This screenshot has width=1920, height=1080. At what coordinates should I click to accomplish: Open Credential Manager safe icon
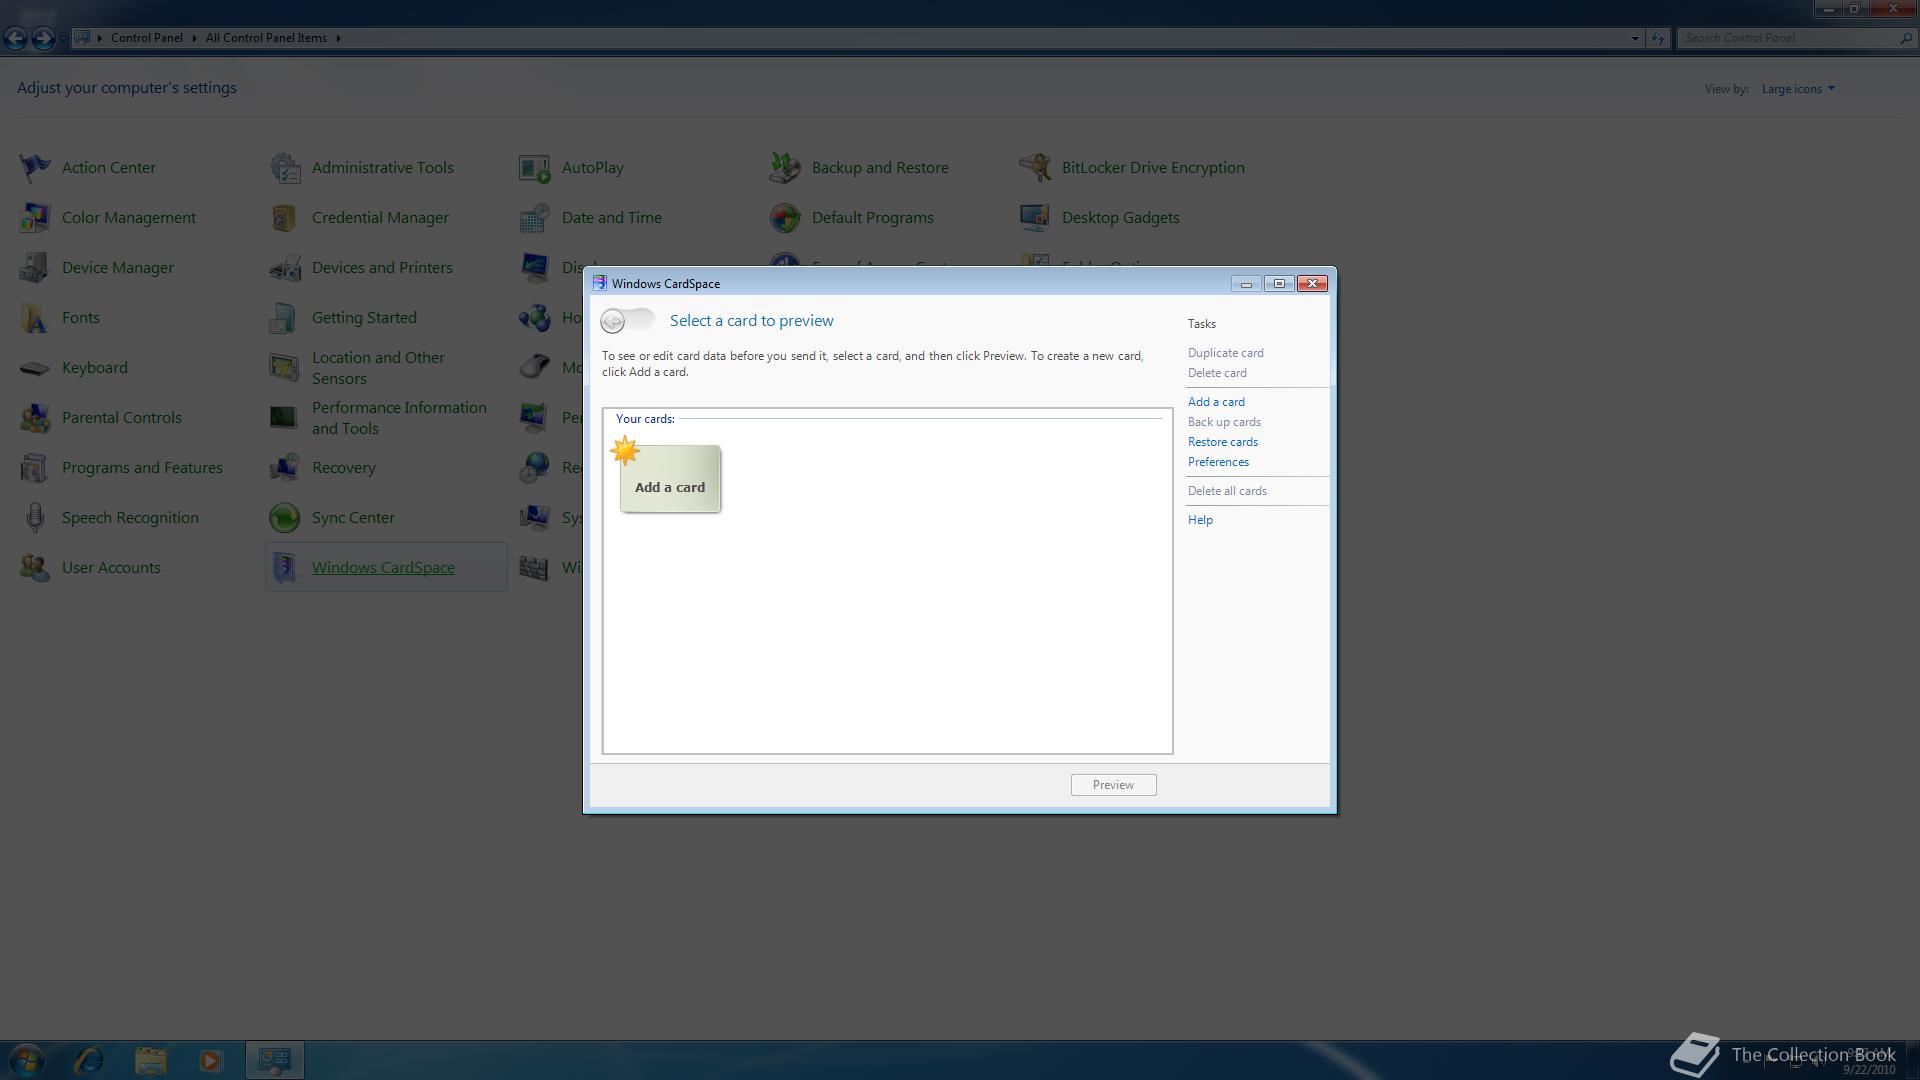(x=285, y=217)
